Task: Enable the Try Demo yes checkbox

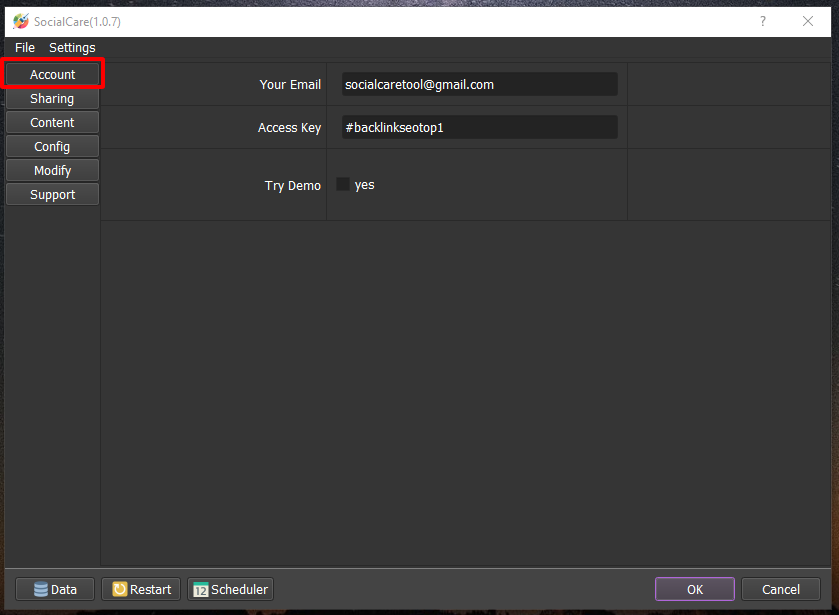Action: tap(343, 184)
